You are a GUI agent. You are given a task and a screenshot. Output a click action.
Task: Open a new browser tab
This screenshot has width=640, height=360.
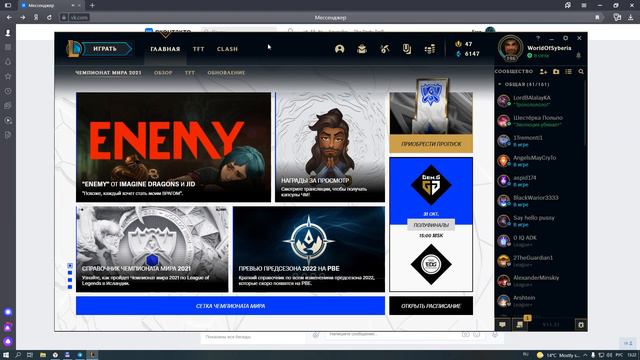point(92,5)
